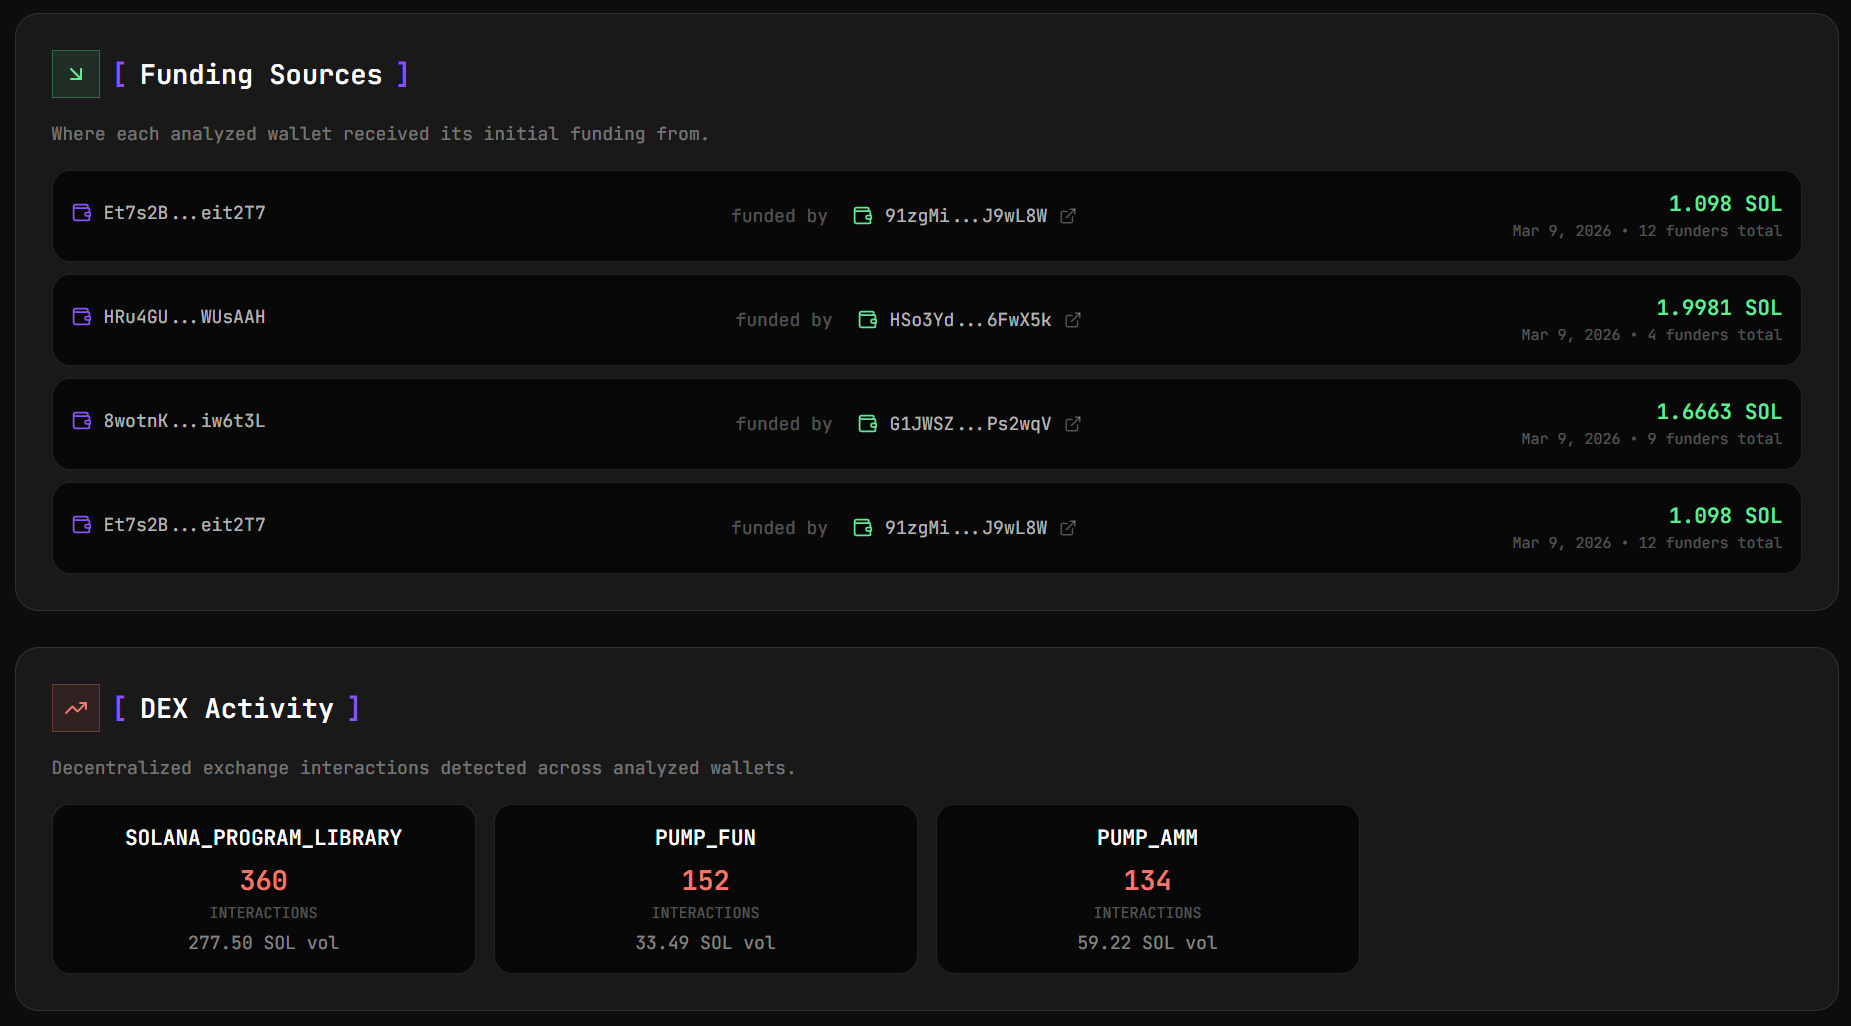1851x1026 pixels.
Task: Select the PUMP_AMM activity card
Action: 1147,889
